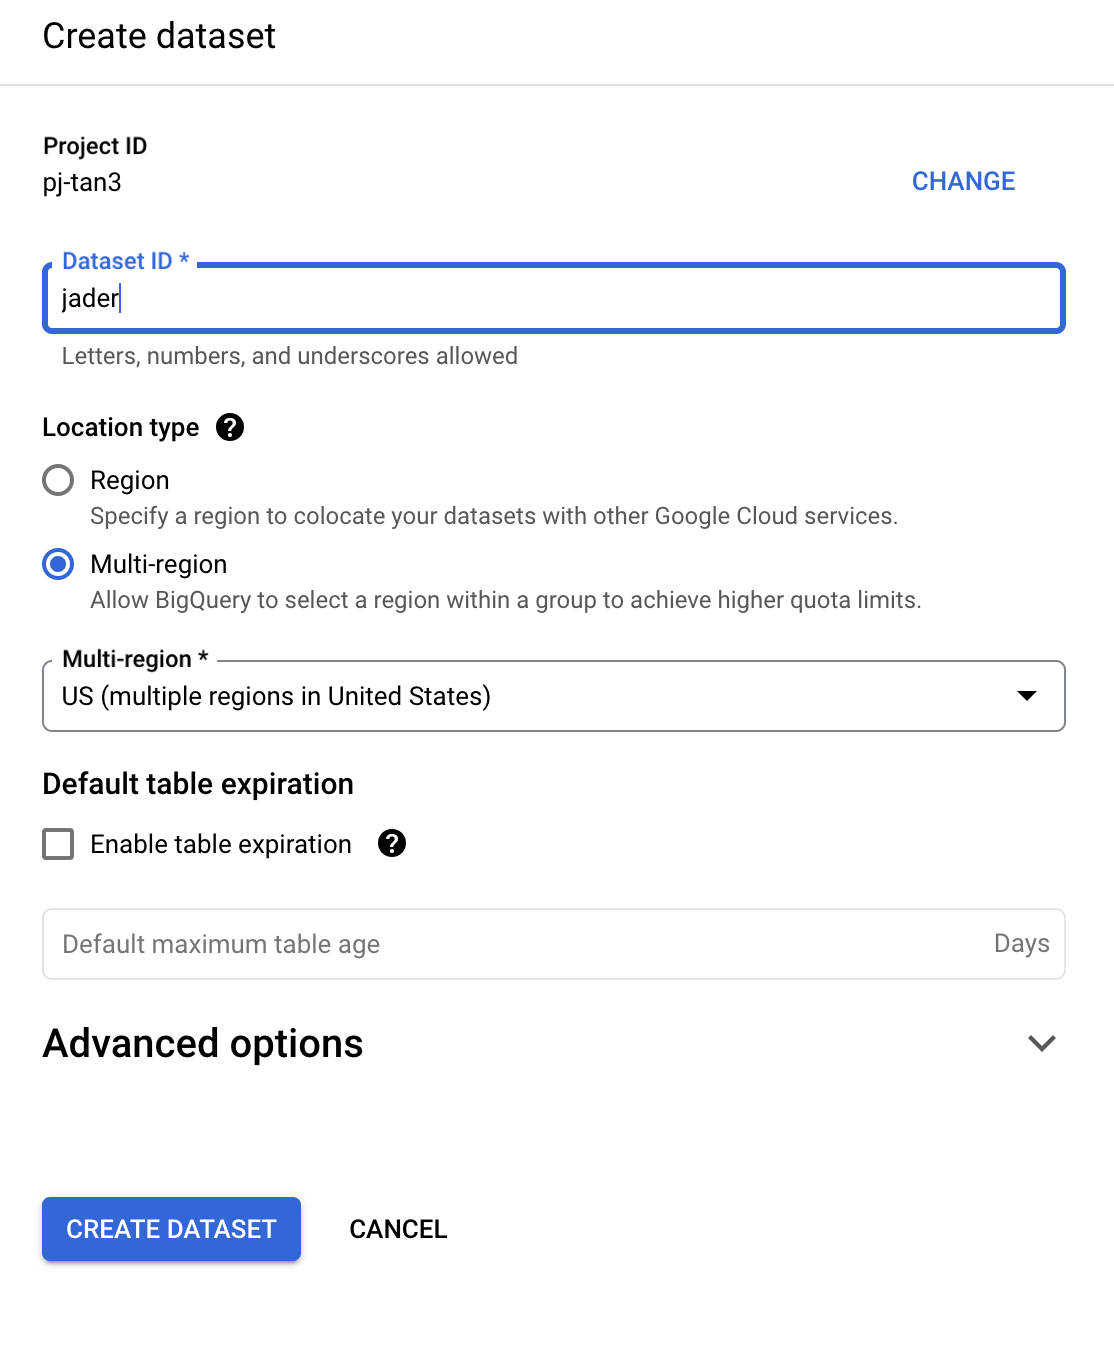This screenshot has height=1346, width=1114.
Task: Click the Multi-region dropdown arrow
Action: pos(1027,696)
